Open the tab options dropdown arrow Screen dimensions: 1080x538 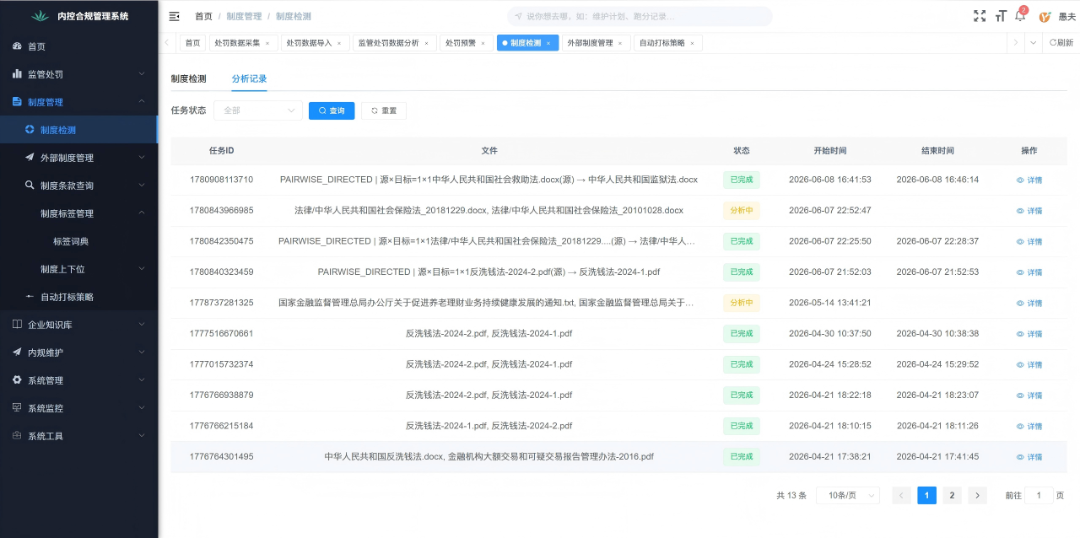(x=1033, y=43)
